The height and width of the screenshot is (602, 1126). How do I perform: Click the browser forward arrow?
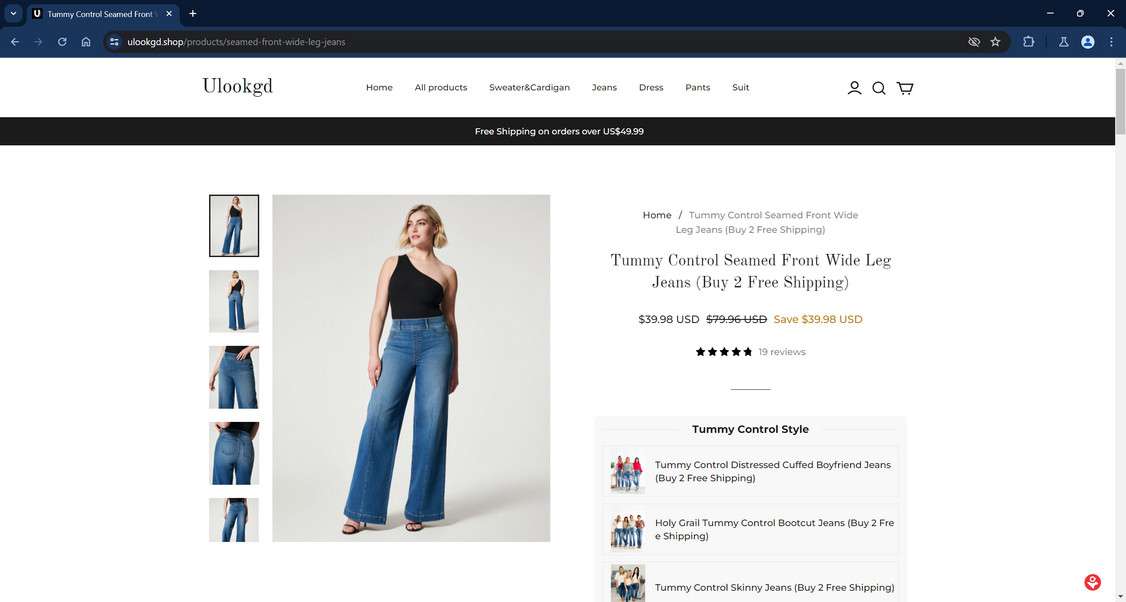click(x=38, y=42)
